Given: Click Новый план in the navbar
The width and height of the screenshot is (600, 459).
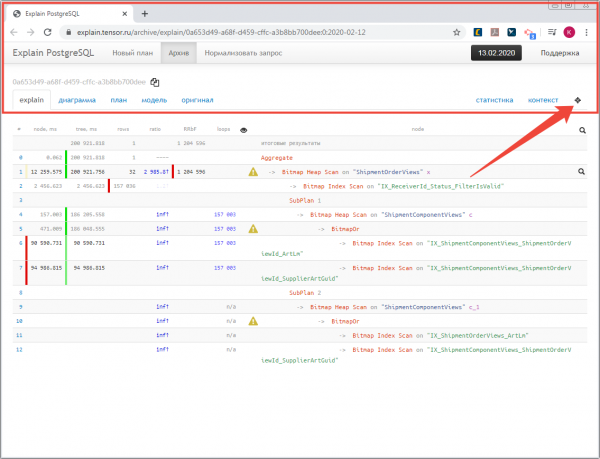Looking at the screenshot, I should point(133,53).
